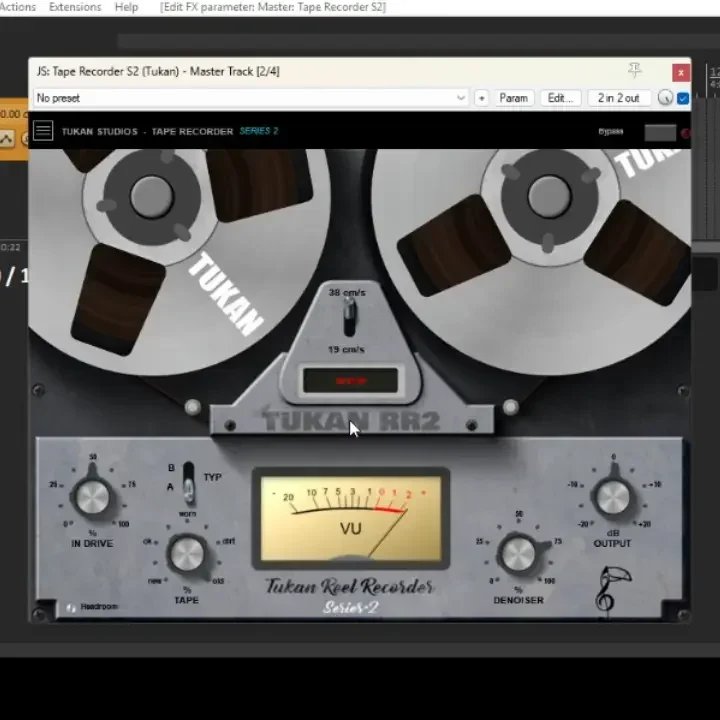Flip the 38/19 cm/s speed switch

[x=349, y=317]
